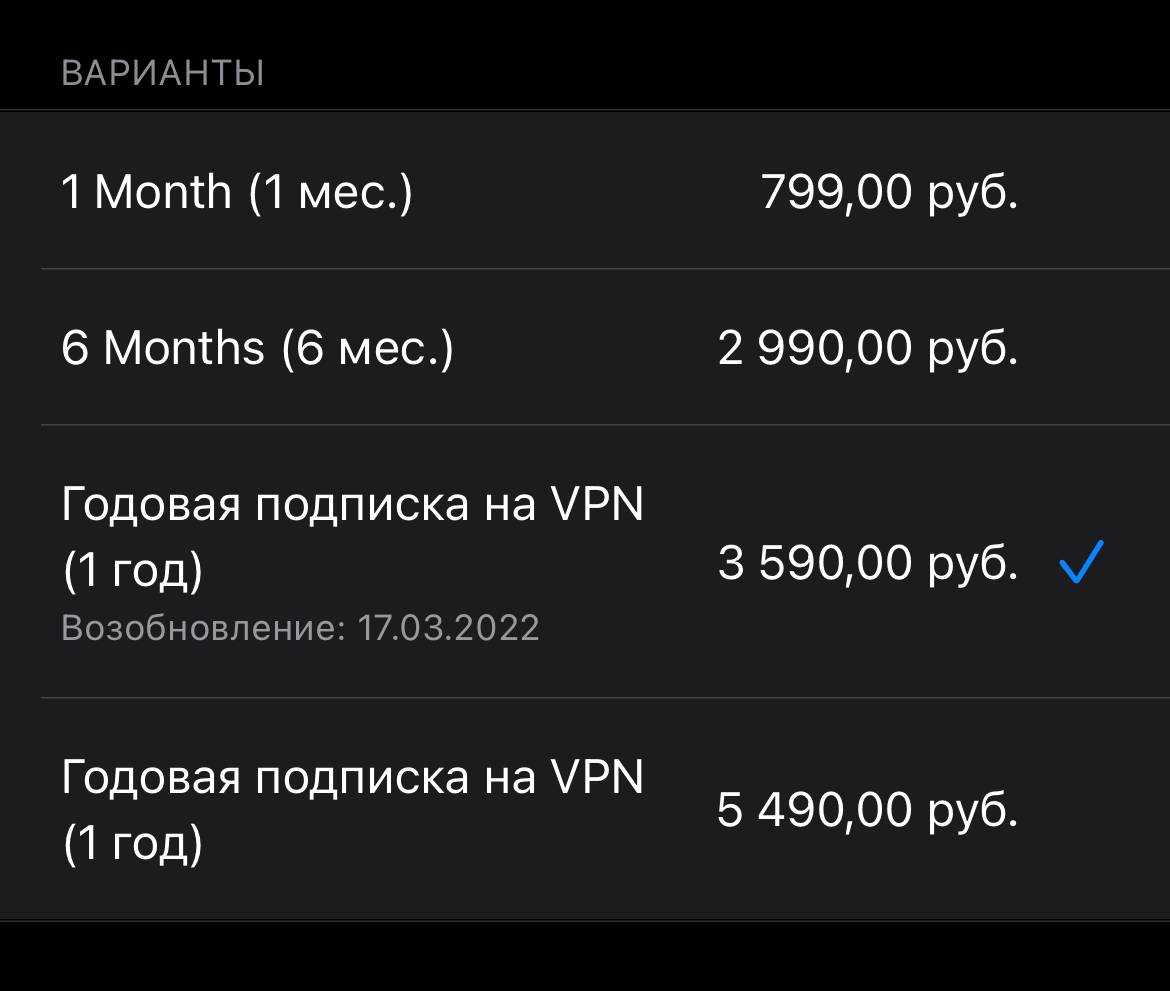Choose the yearly VPN plan for 3 590,00 руб.
Viewport: 1170px width, 991px height.
coord(585,561)
